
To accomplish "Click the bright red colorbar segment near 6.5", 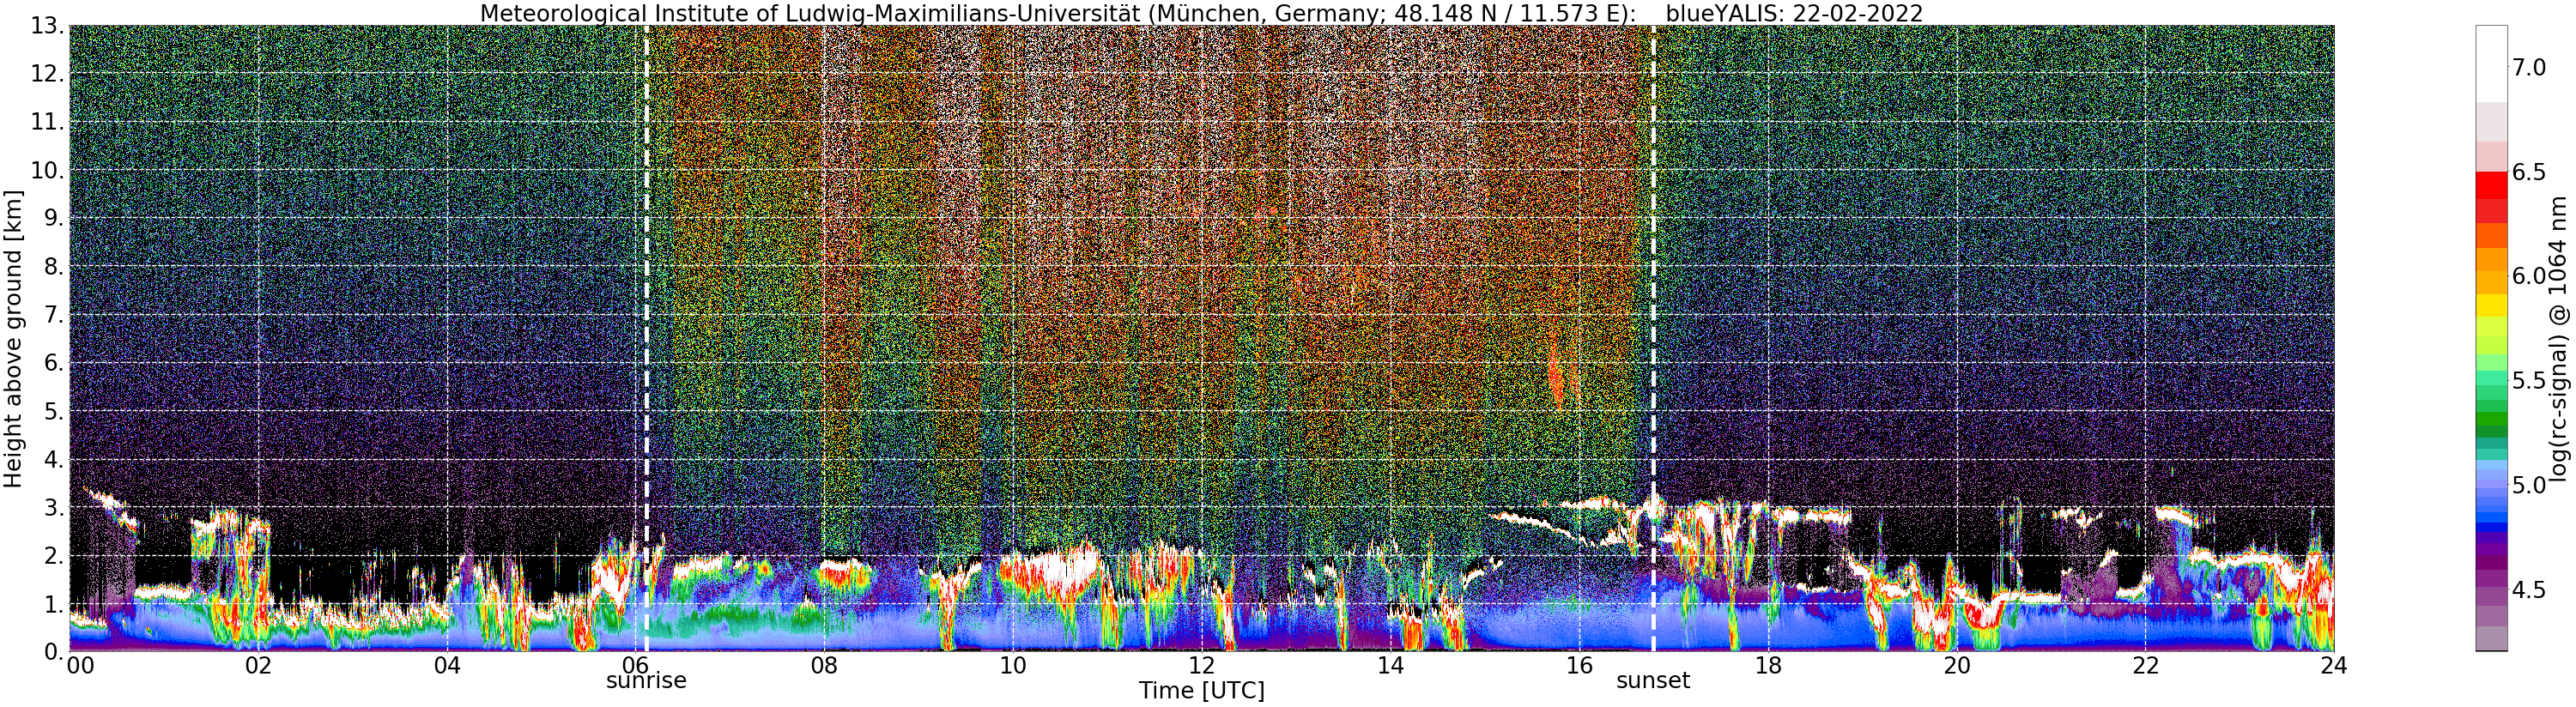I will point(2491,185).
